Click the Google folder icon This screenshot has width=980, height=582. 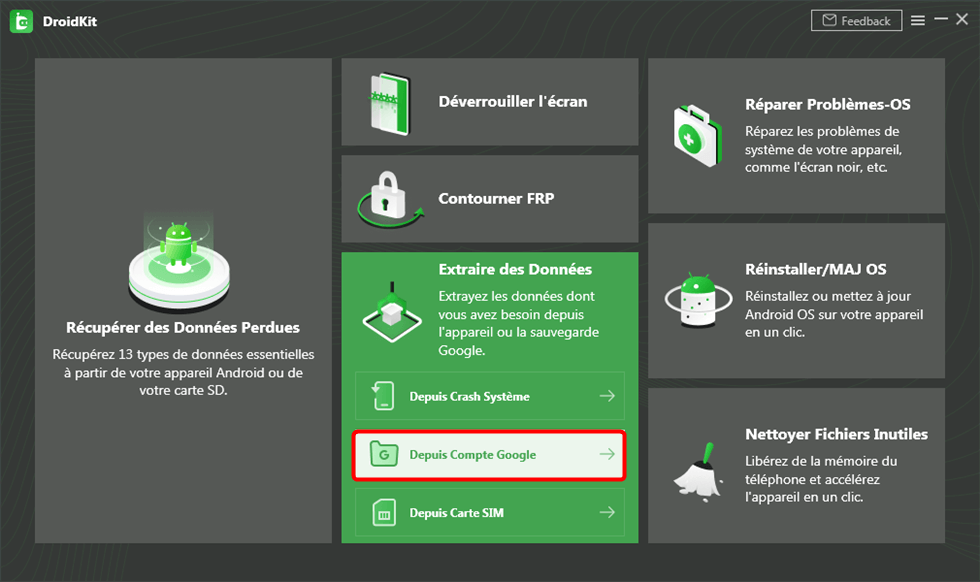(384, 454)
